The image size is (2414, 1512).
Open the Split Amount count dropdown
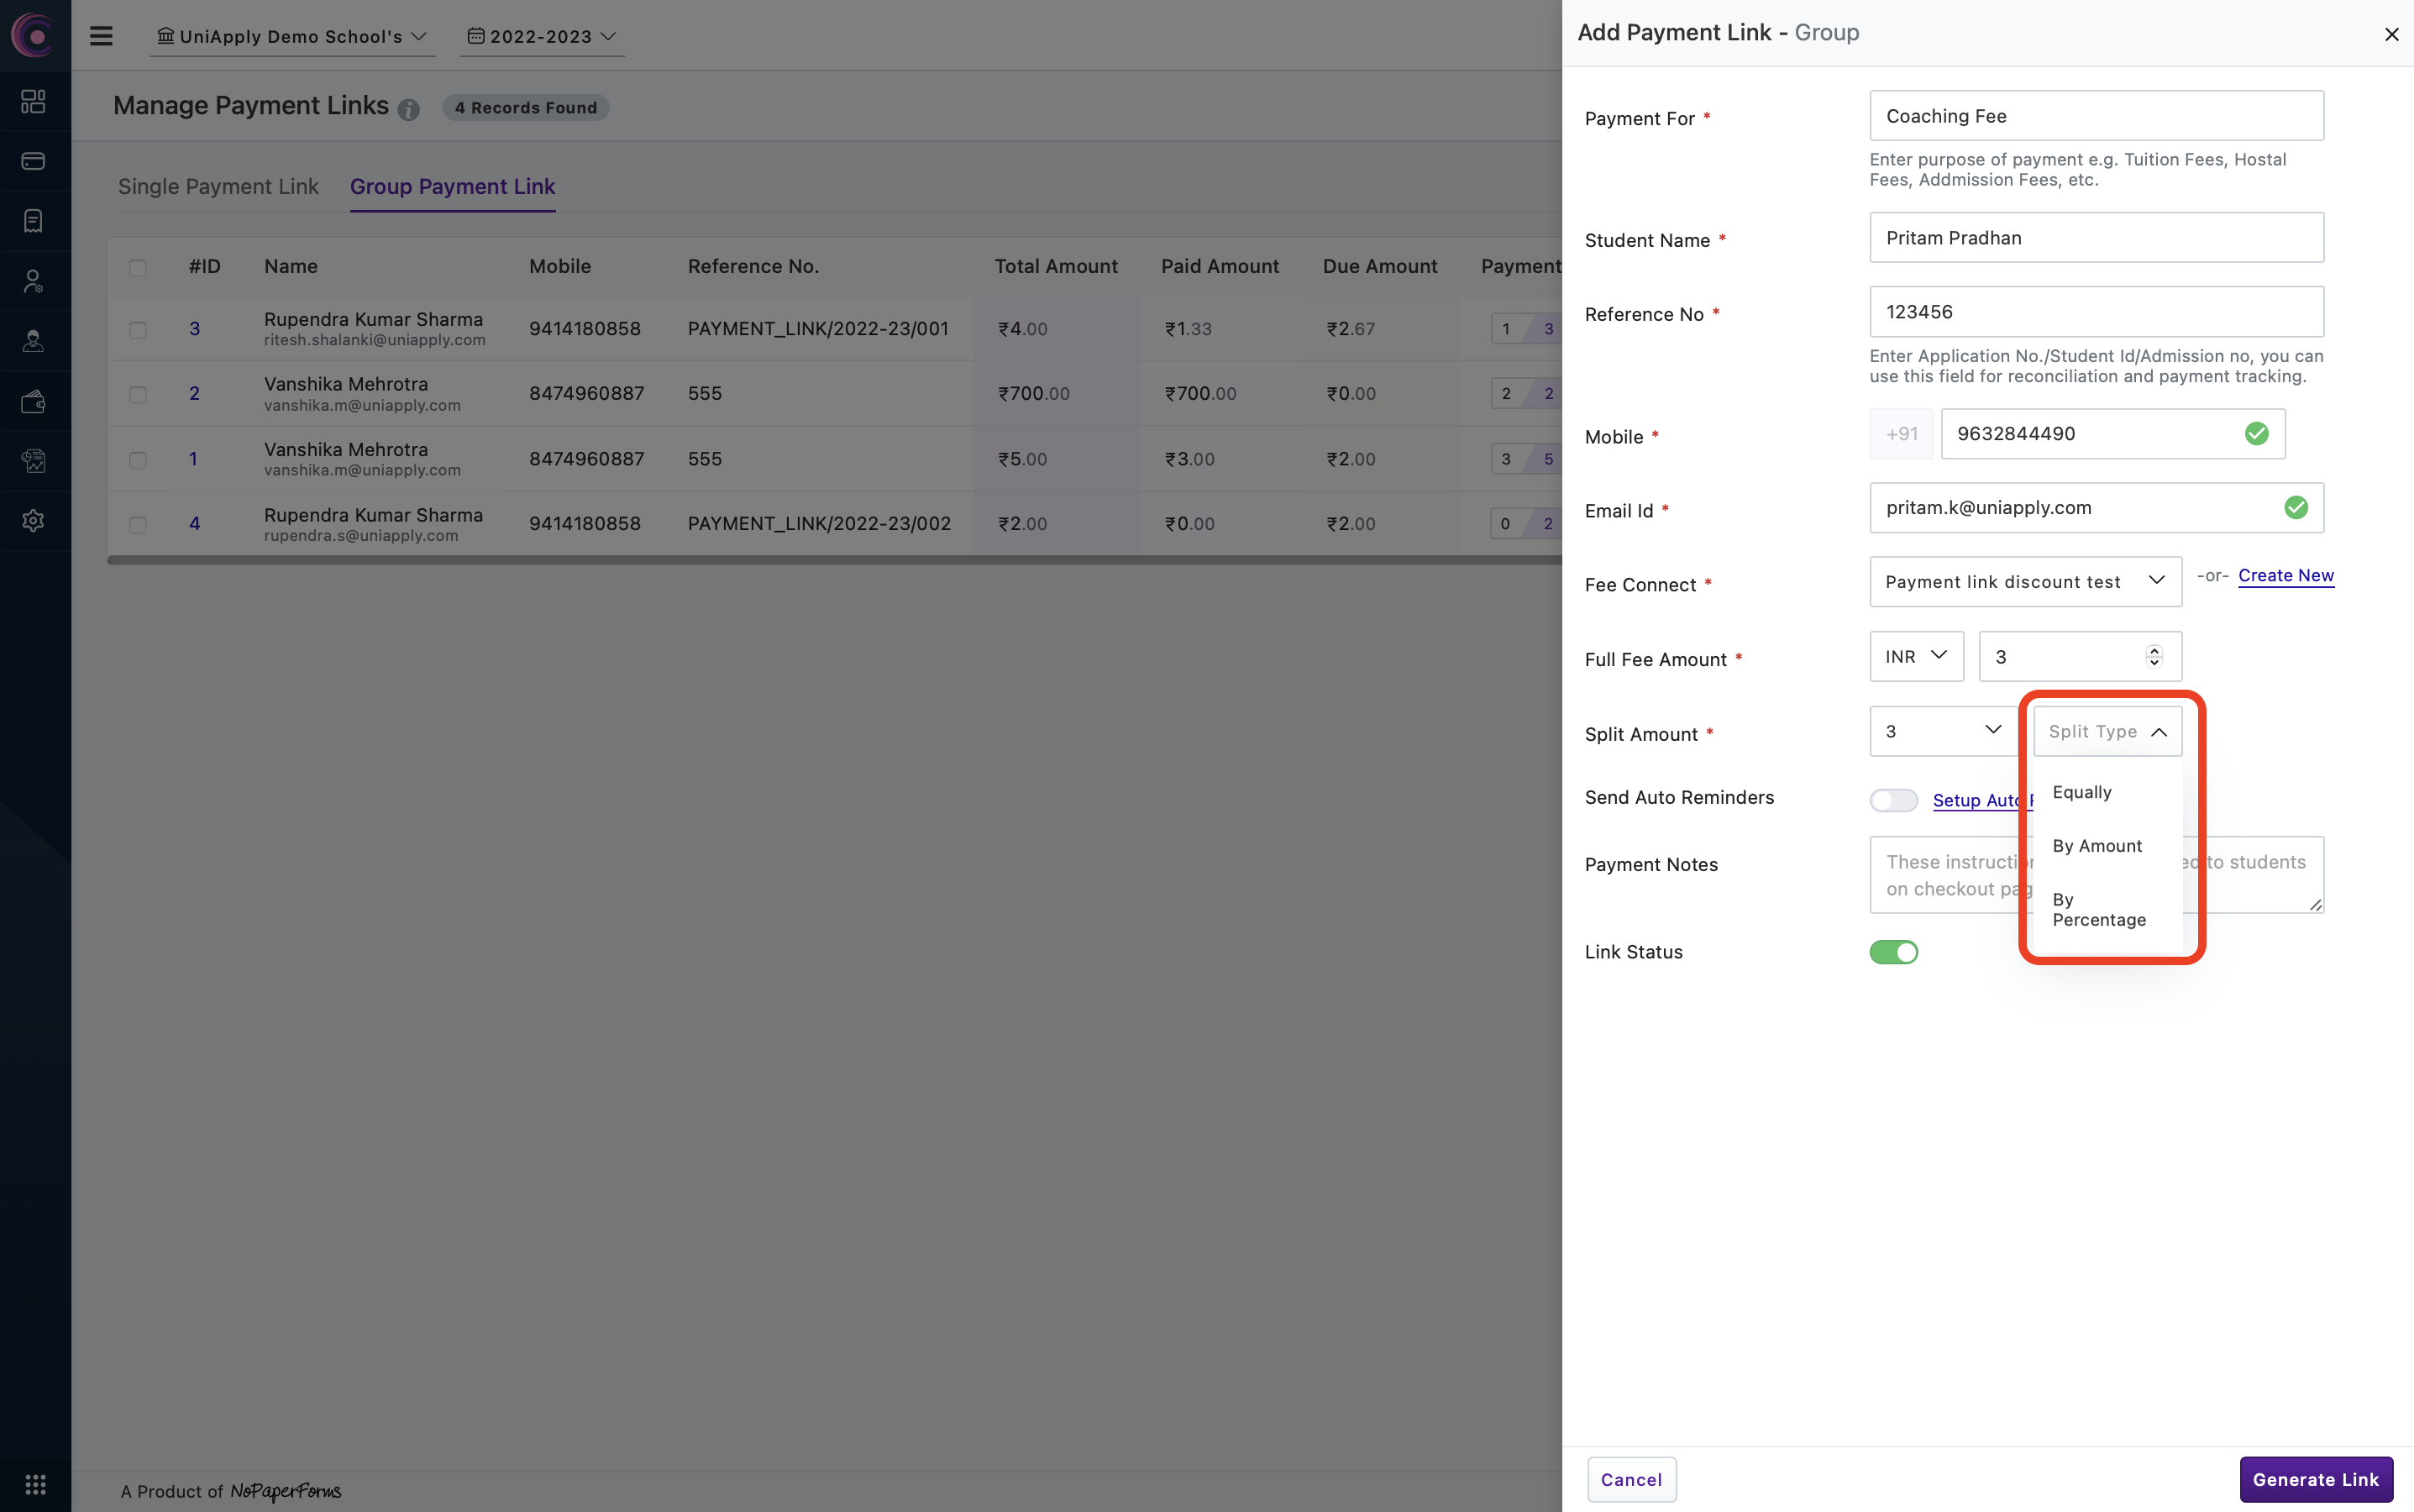pos(1943,731)
